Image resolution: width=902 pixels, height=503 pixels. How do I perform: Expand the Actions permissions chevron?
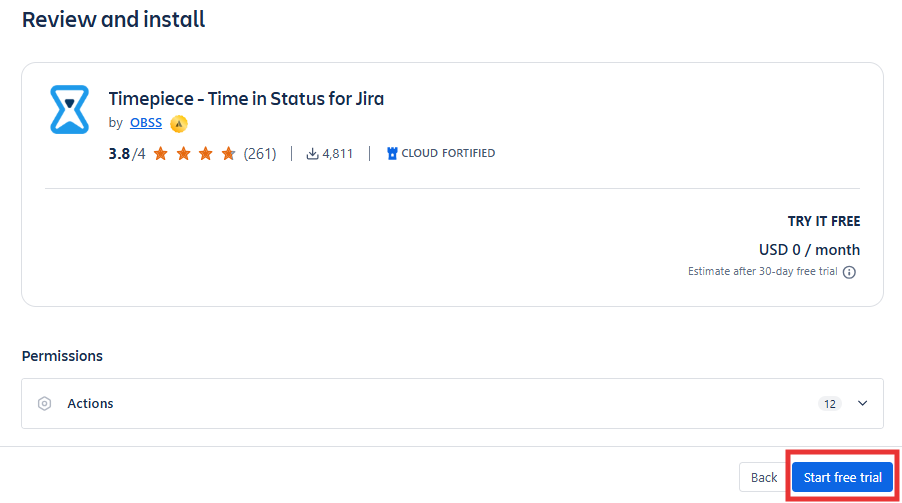click(x=863, y=404)
